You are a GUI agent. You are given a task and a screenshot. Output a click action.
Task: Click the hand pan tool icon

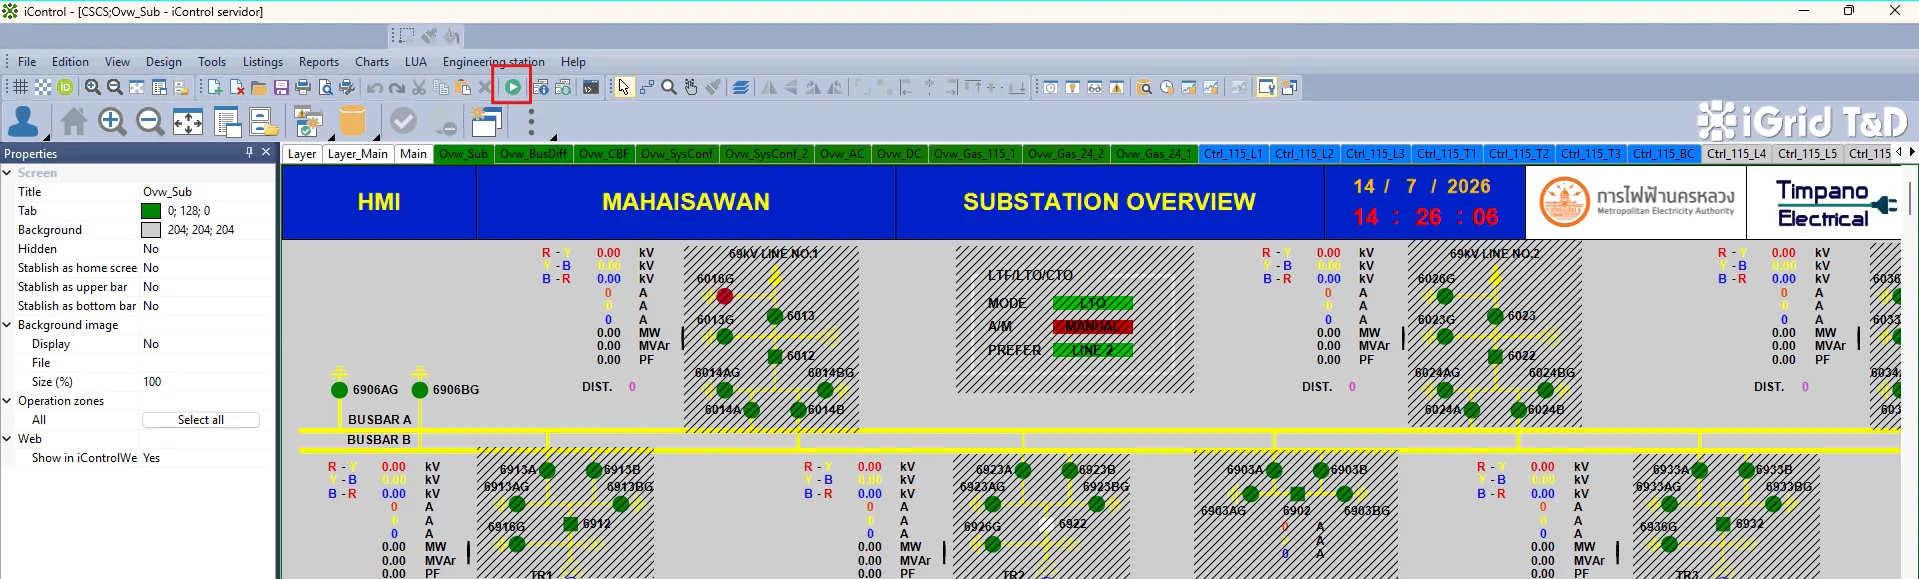click(x=691, y=88)
